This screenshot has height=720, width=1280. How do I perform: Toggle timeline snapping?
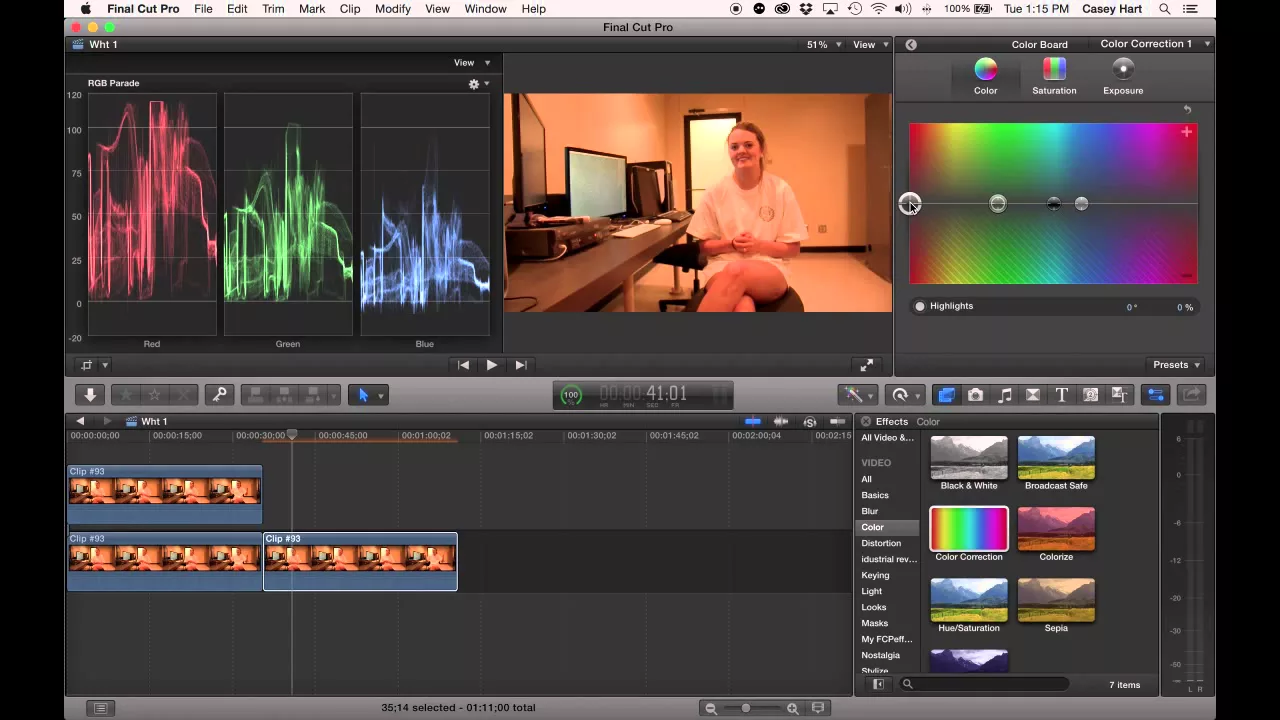tap(838, 422)
